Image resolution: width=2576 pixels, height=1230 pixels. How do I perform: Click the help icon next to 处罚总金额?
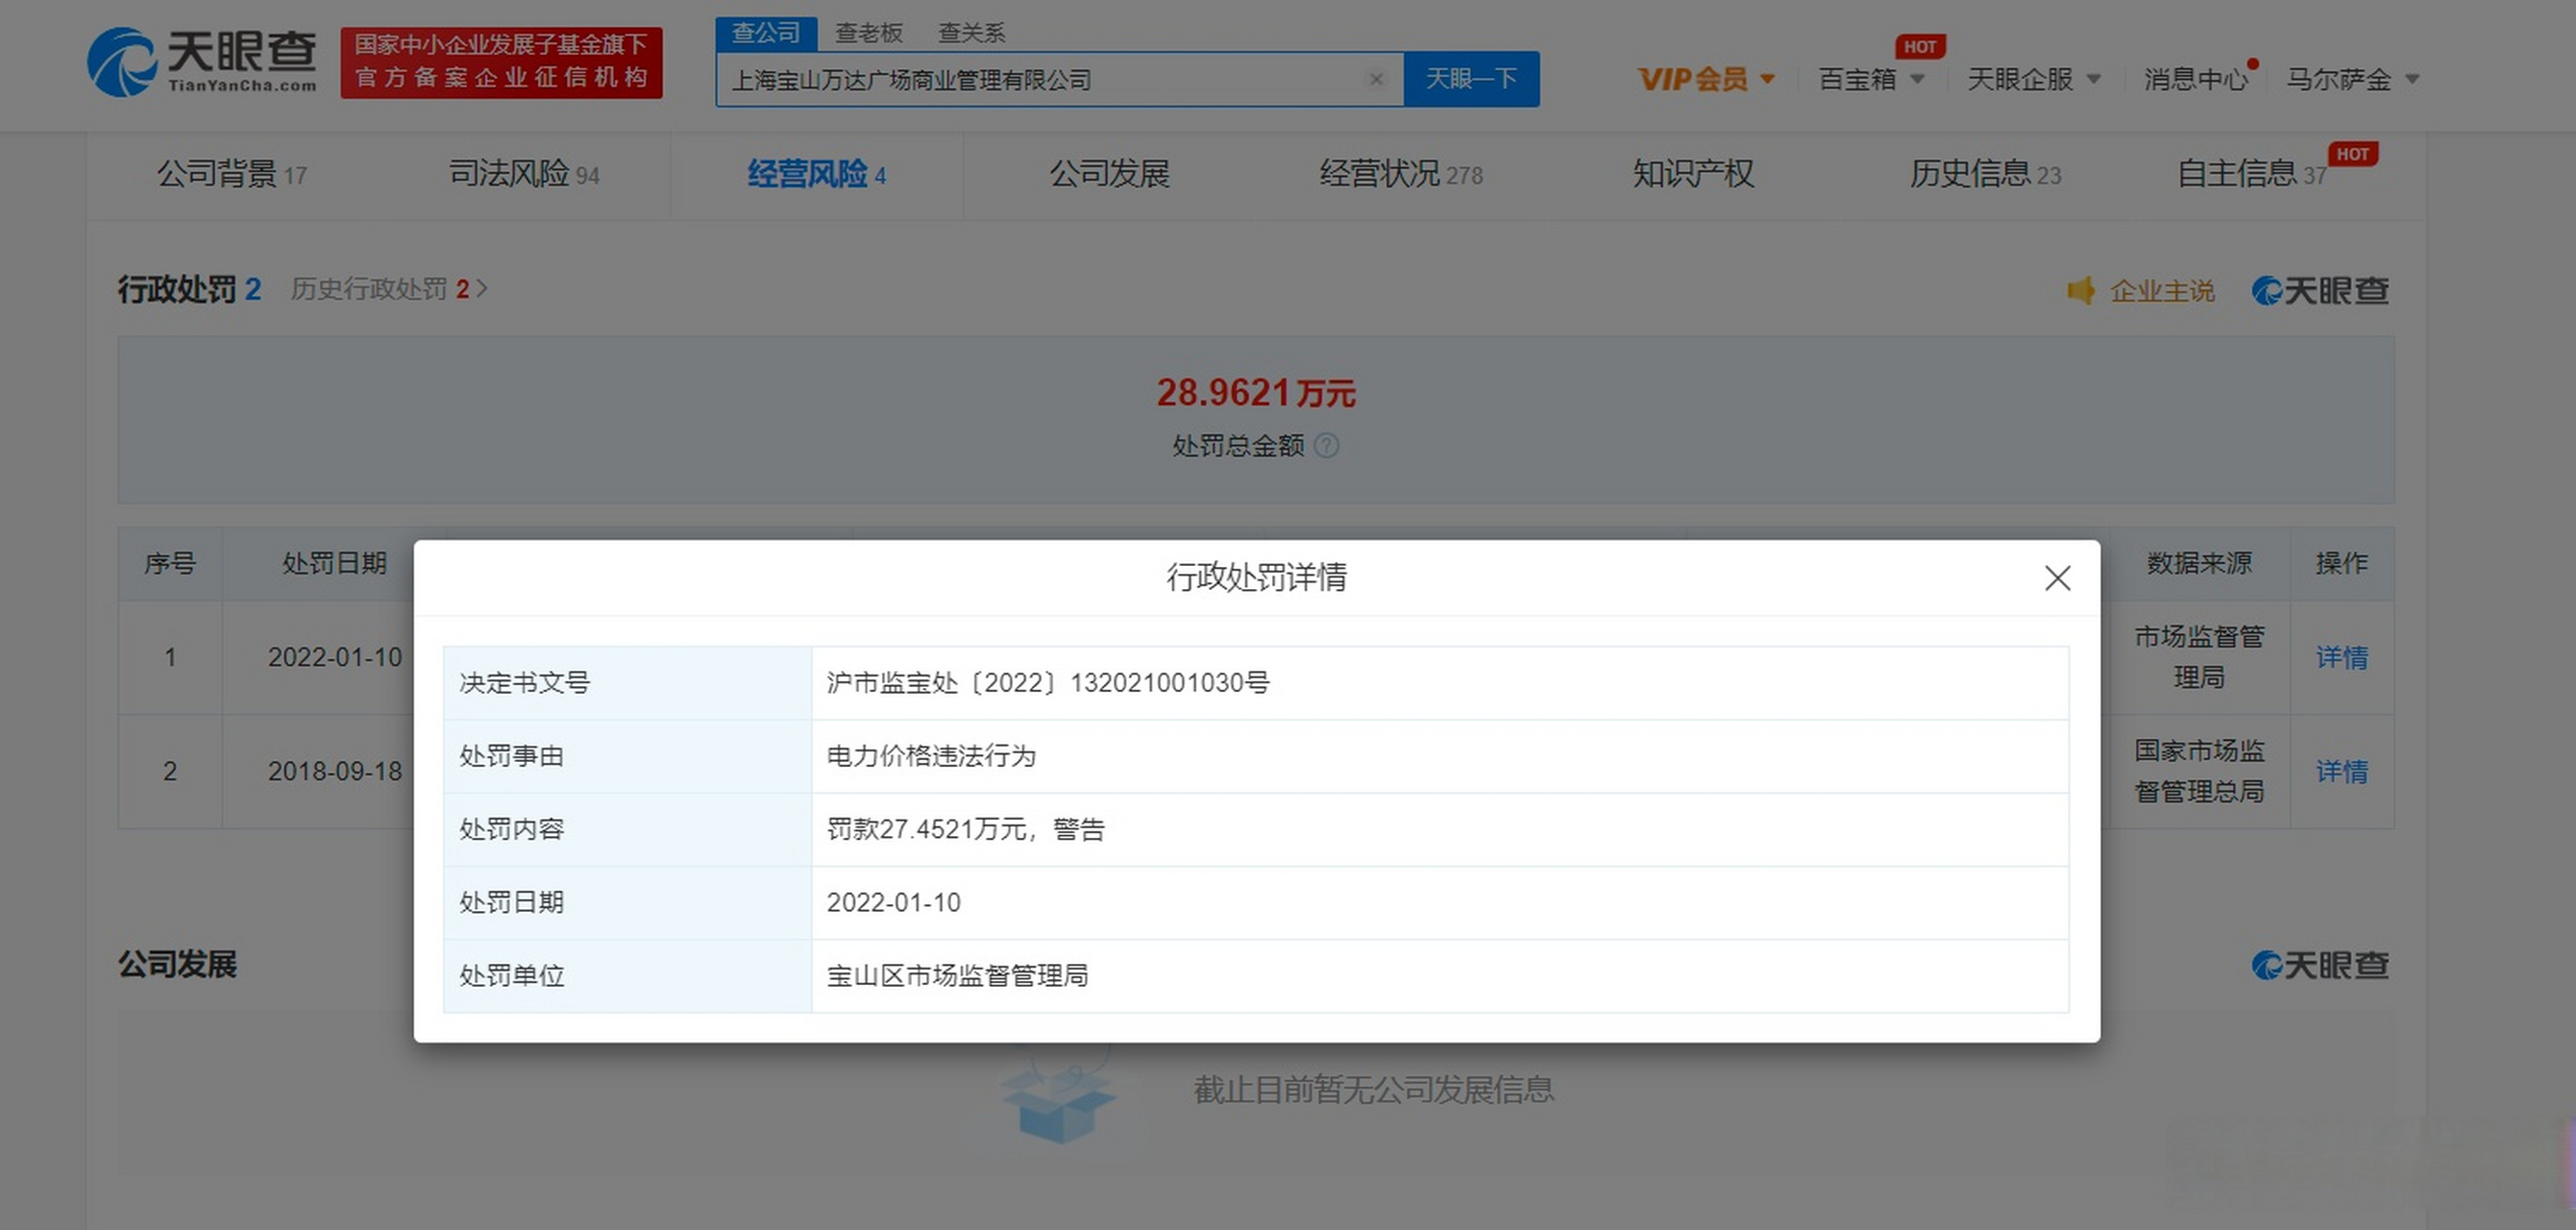1326,445
